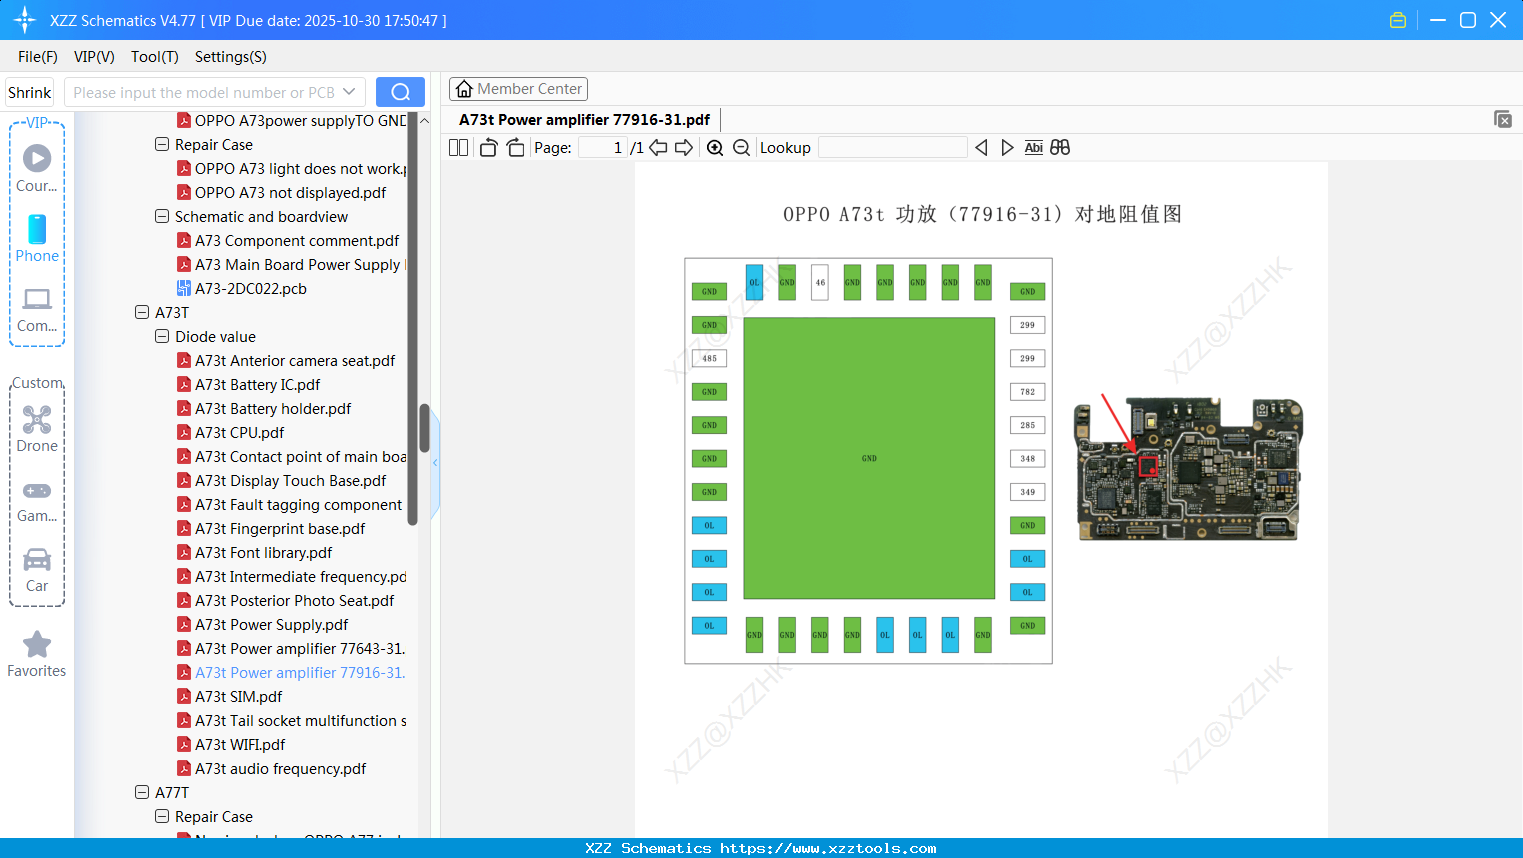Screen dimensions: 1523x858
Task: Click the Lookup text field
Action: tap(893, 148)
